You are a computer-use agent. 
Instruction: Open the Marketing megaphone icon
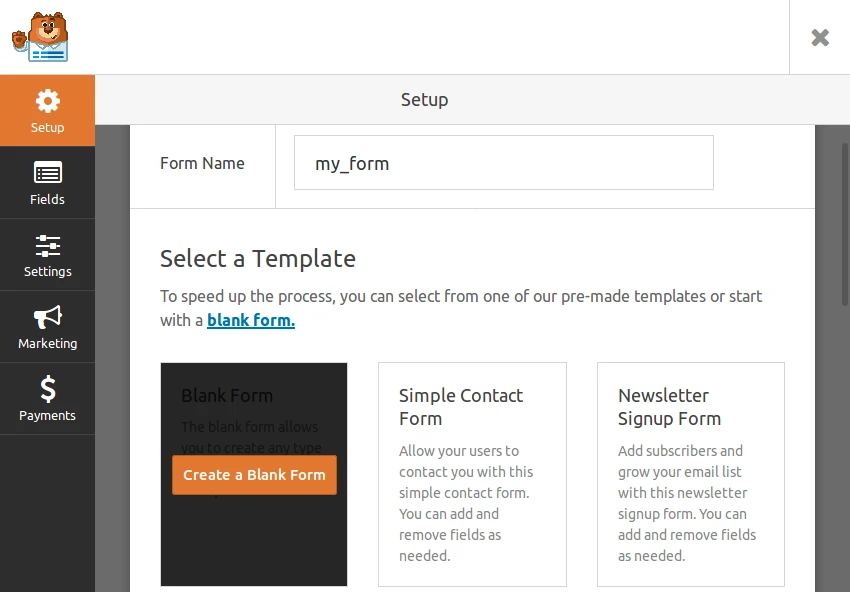(48, 317)
